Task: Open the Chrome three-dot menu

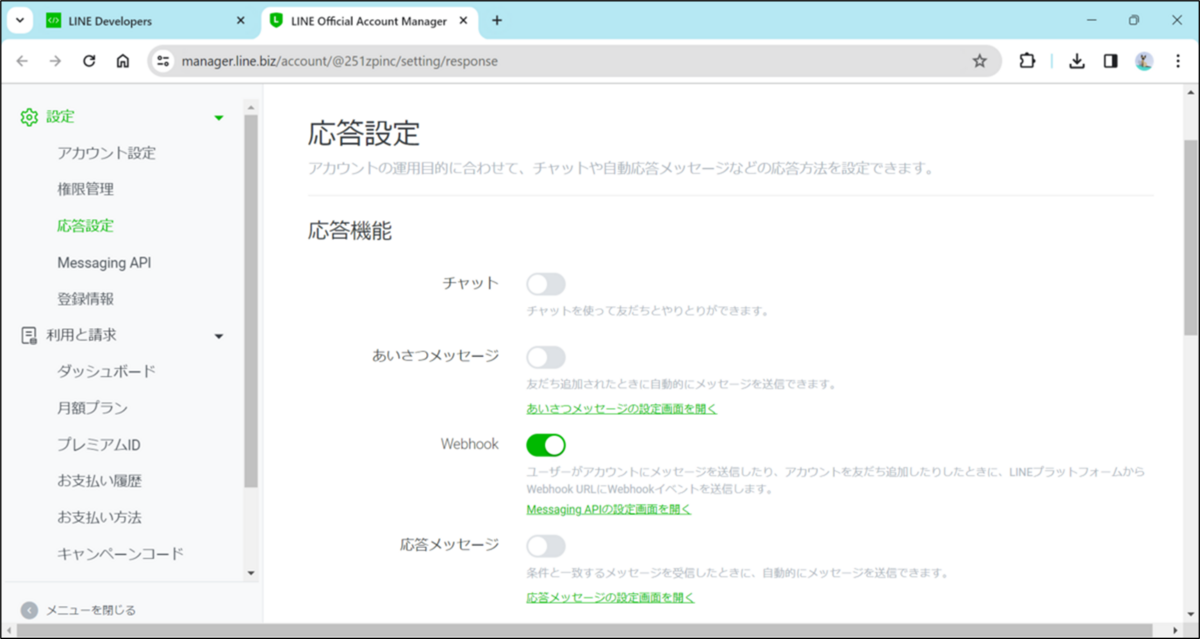Action: [x=1177, y=61]
